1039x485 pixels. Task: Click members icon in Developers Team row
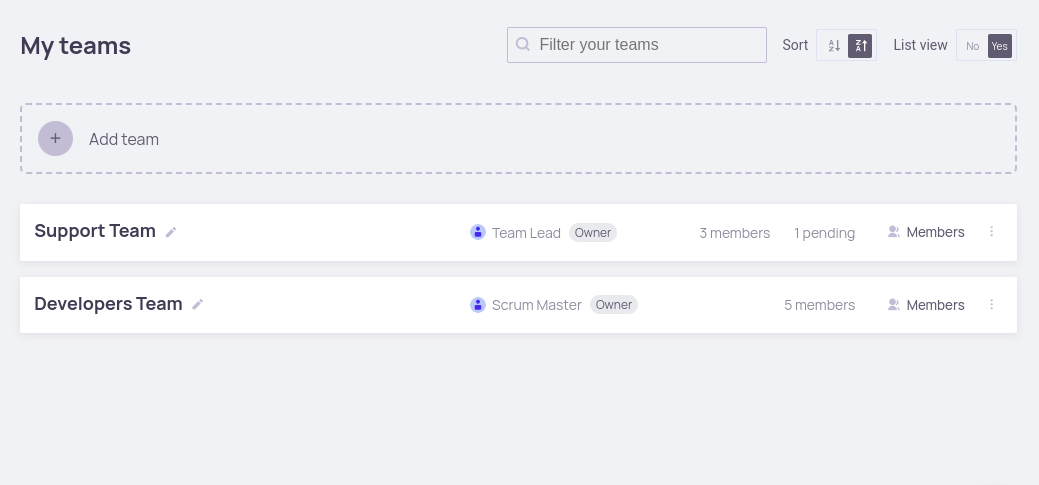tap(893, 305)
